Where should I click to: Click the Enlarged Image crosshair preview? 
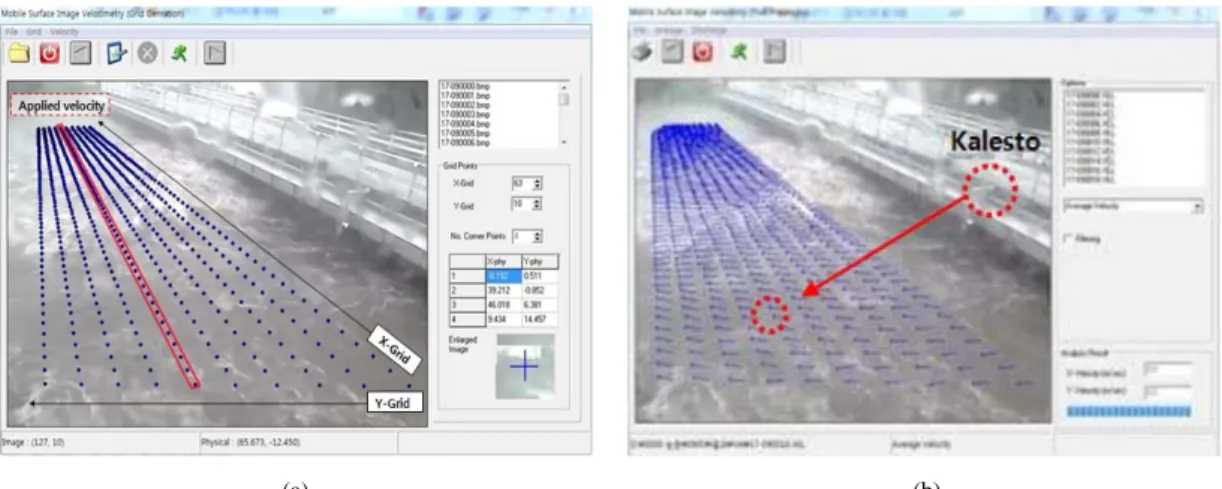(x=525, y=366)
